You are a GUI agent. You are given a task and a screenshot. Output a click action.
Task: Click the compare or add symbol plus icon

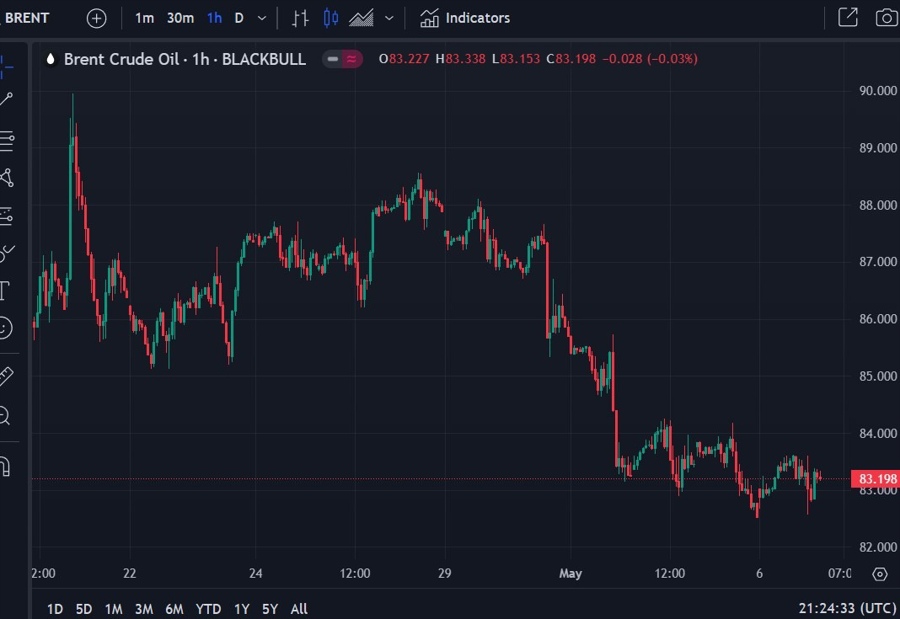click(x=96, y=18)
